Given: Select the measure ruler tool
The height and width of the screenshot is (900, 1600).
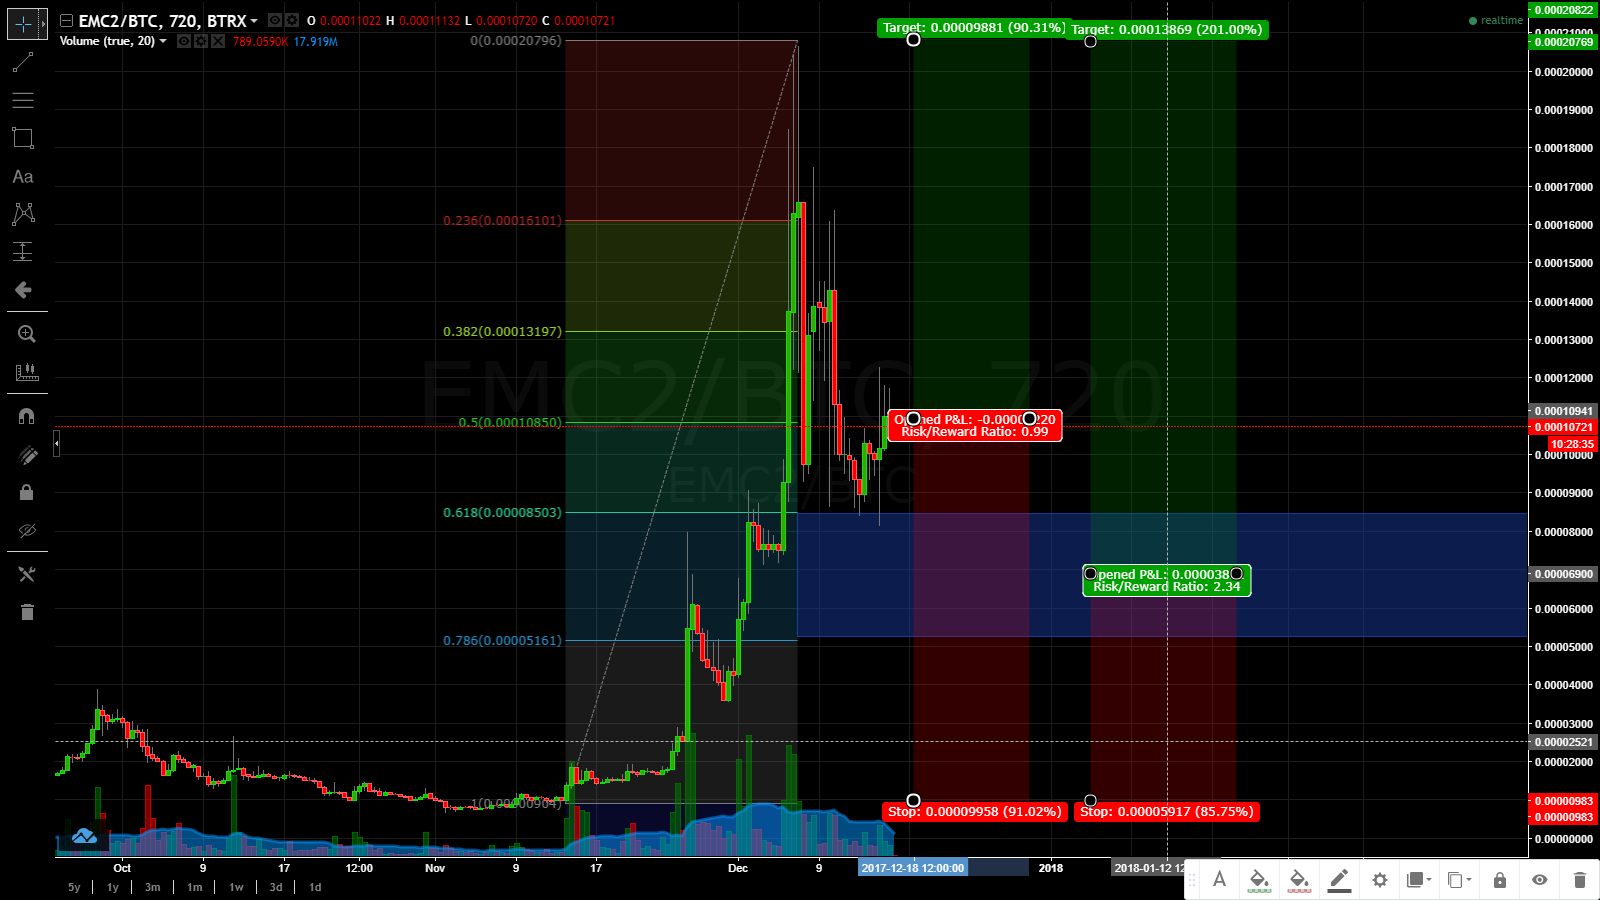Looking at the screenshot, I should tap(27, 372).
